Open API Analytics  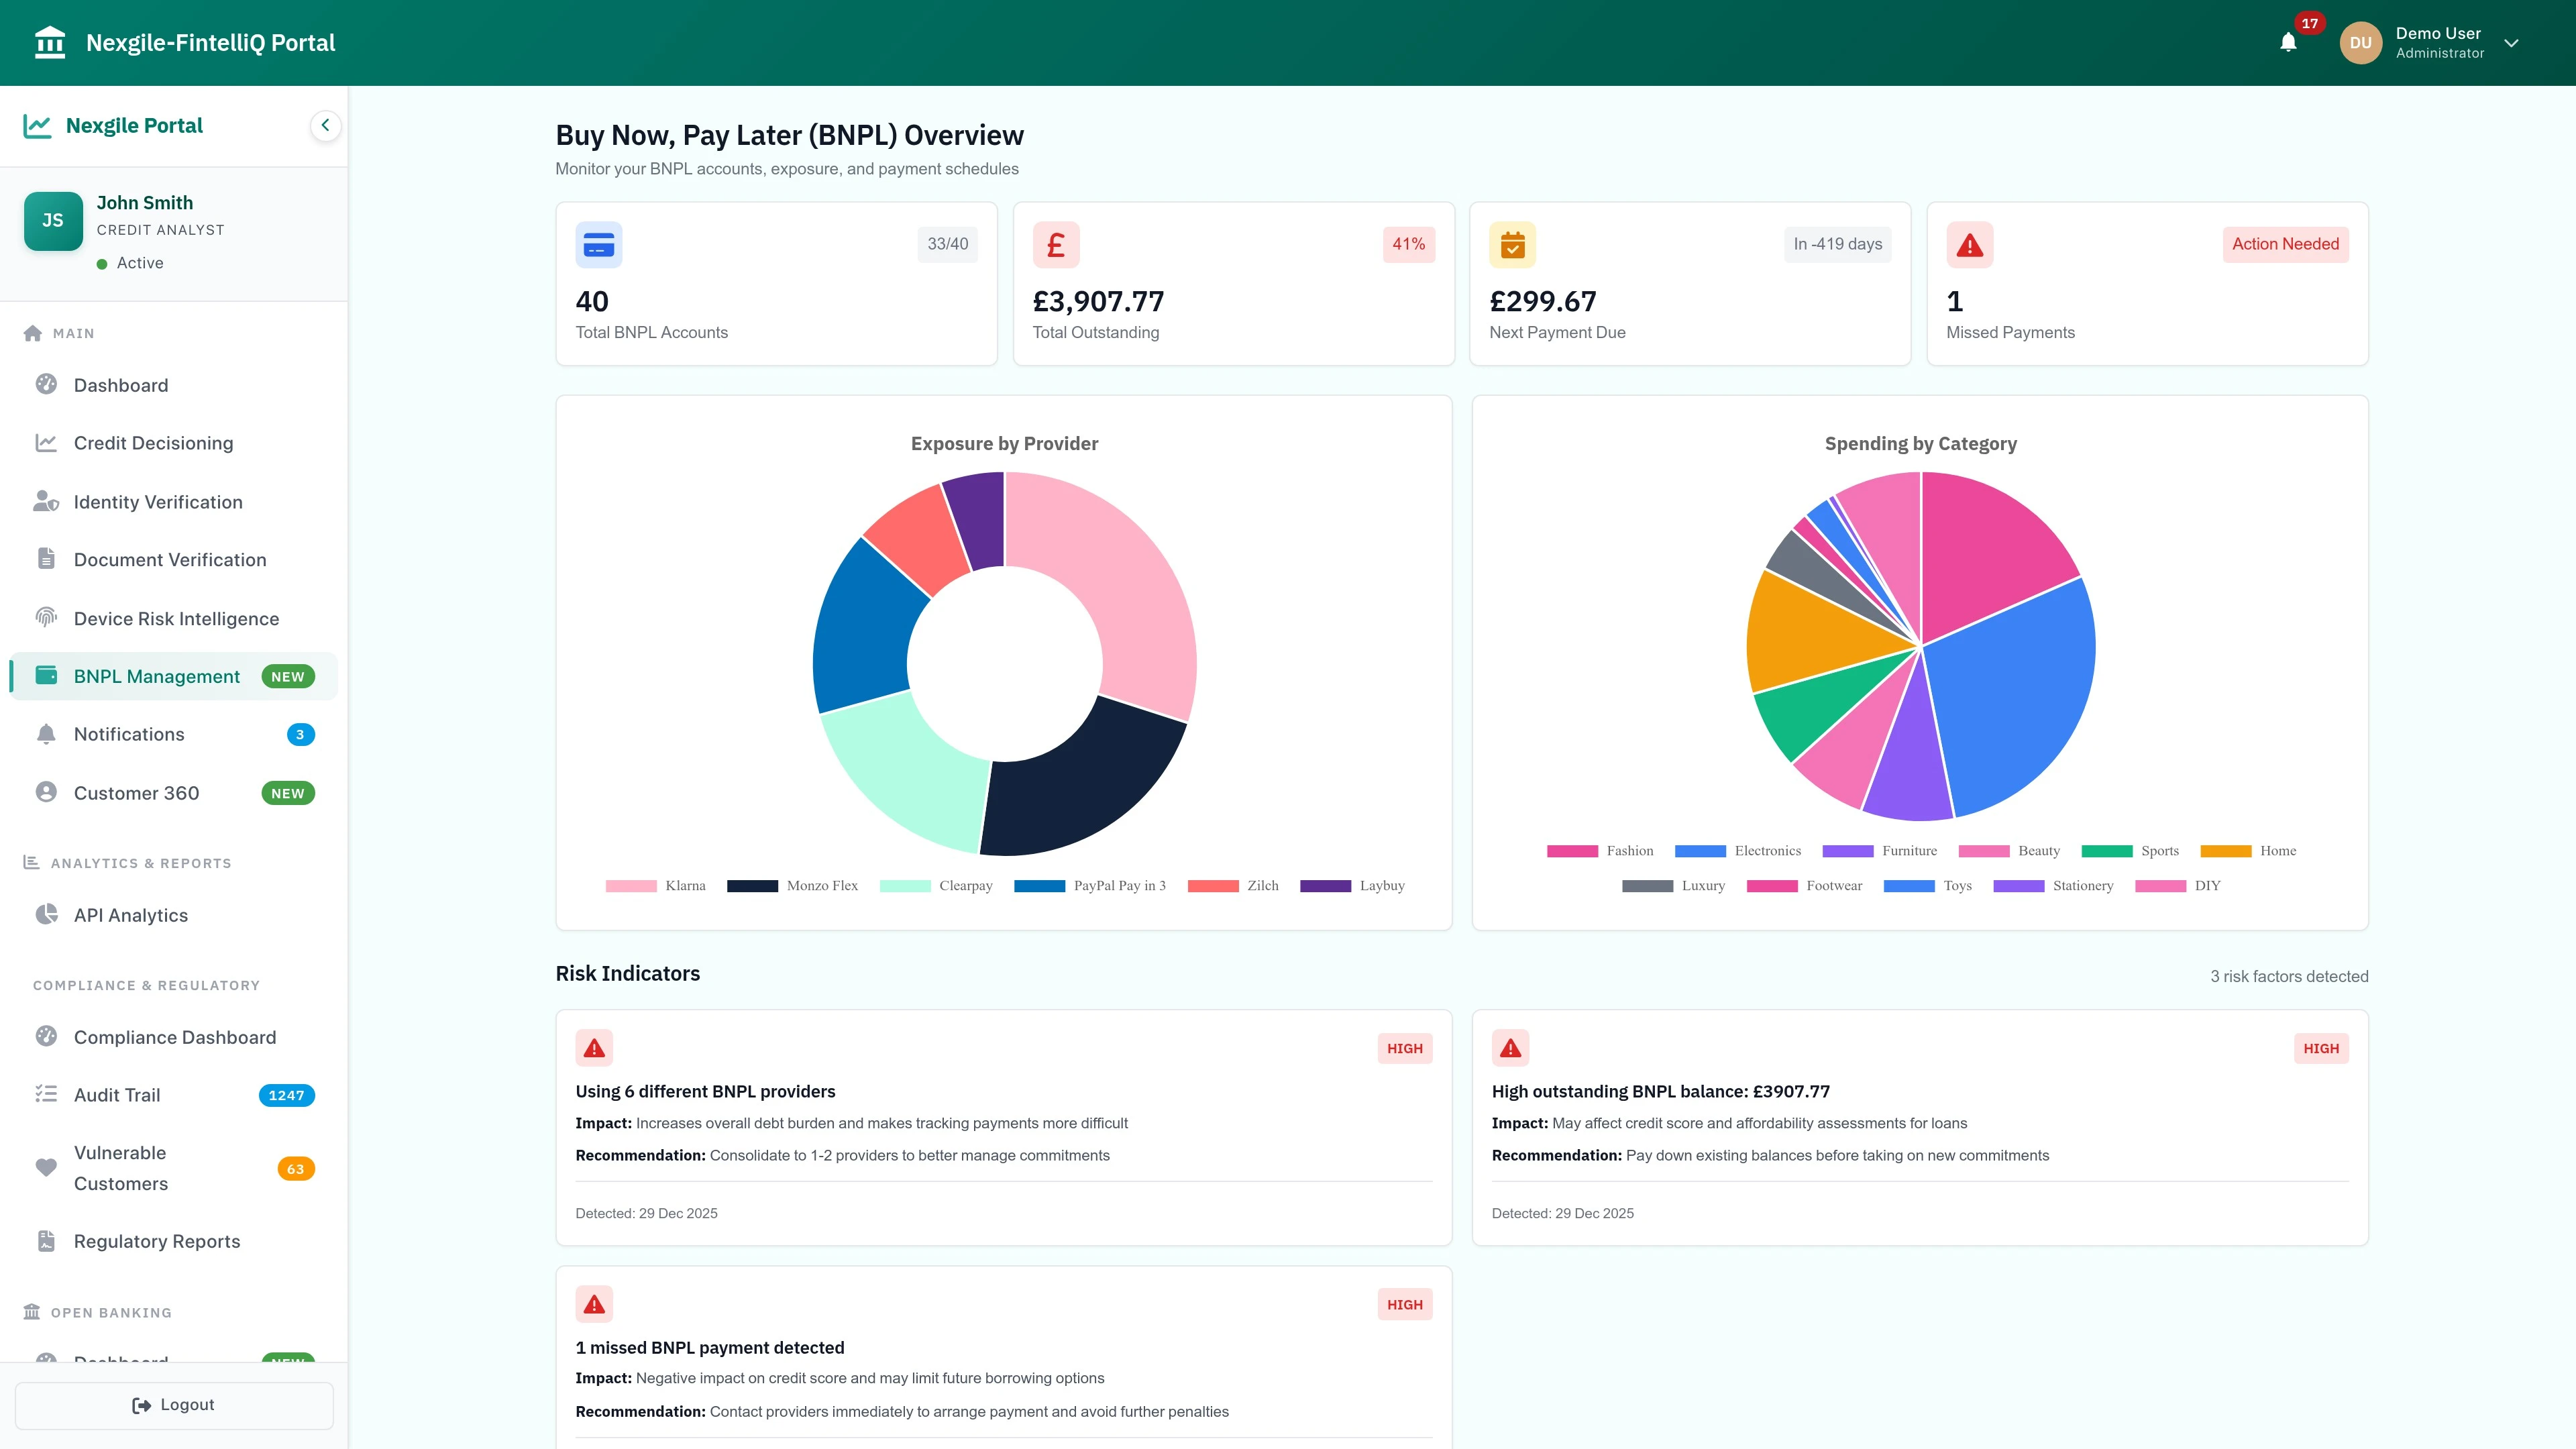(x=130, y=915)
